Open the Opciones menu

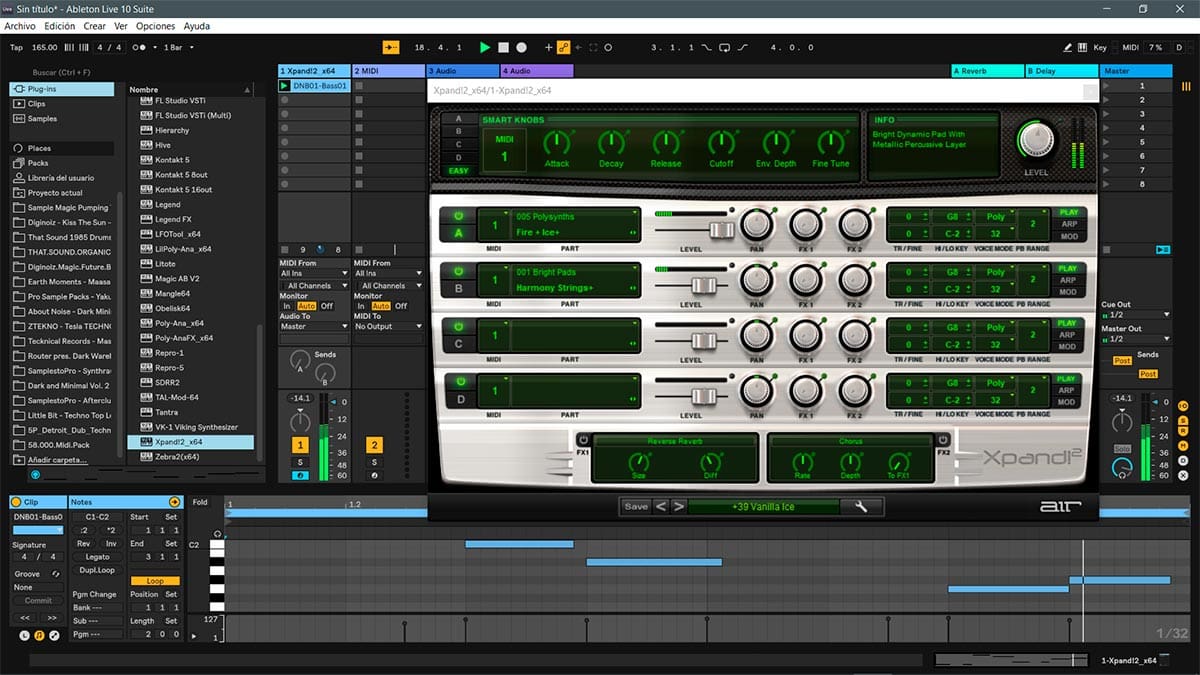155,26
